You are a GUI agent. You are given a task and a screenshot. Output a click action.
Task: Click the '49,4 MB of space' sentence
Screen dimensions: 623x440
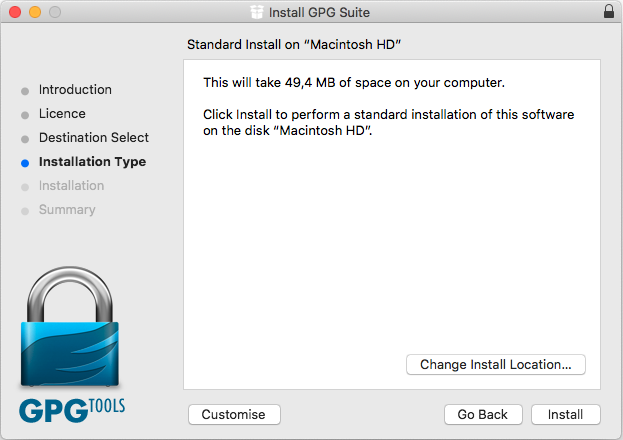pos(354,83)
